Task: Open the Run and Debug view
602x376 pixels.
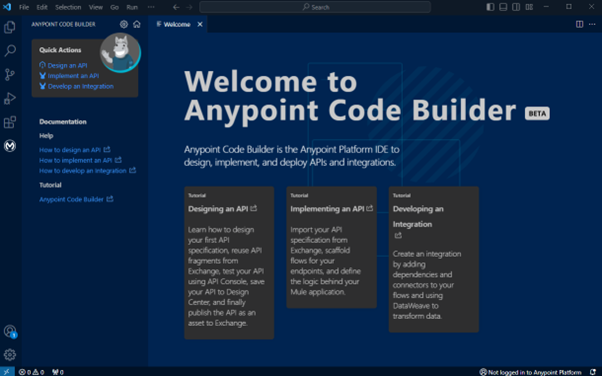Action: tap(10, 98)
